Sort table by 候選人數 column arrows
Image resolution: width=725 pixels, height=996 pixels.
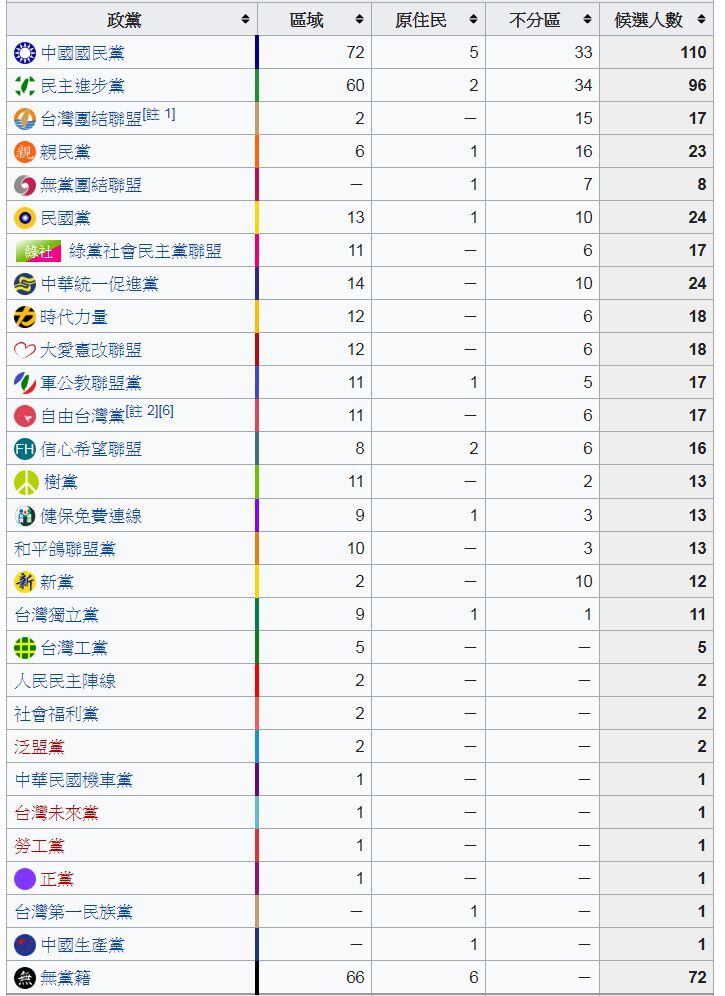pos(701,20)
